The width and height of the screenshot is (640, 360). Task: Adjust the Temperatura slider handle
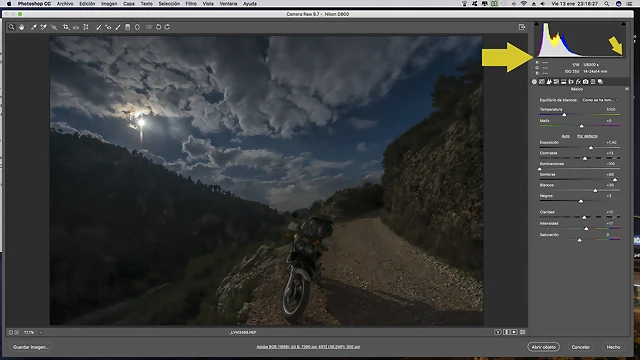[x=564, y=115]
